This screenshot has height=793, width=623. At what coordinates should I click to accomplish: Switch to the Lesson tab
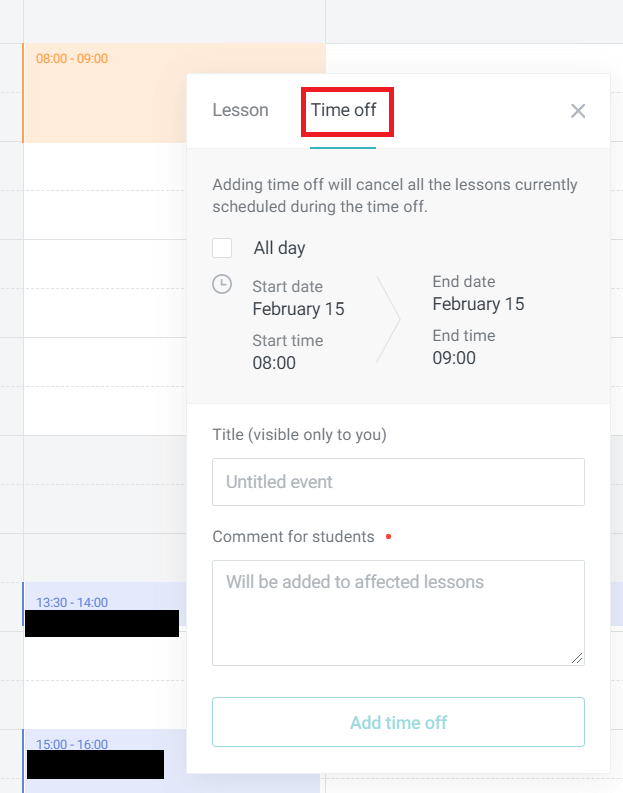coord(240,110)
